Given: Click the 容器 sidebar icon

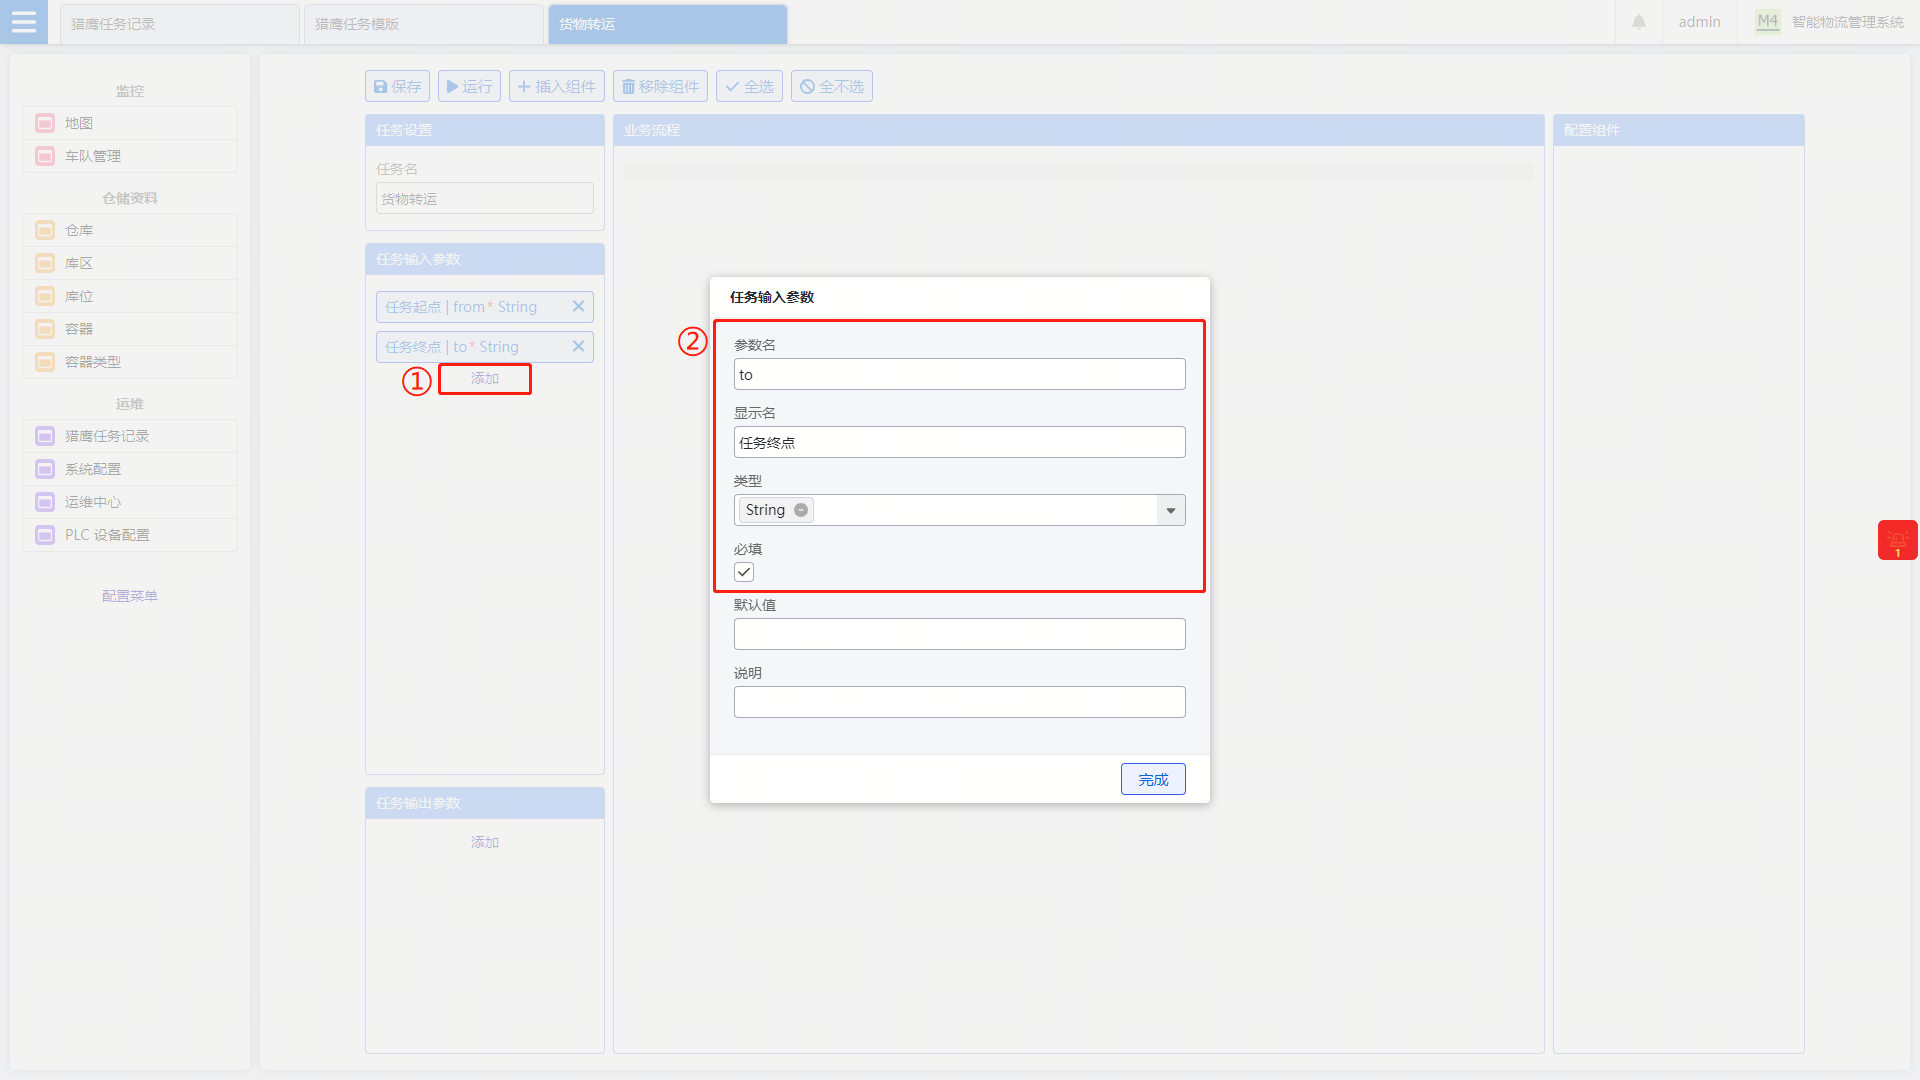Looking at the screenshot, I should click(x=45, y=329).
